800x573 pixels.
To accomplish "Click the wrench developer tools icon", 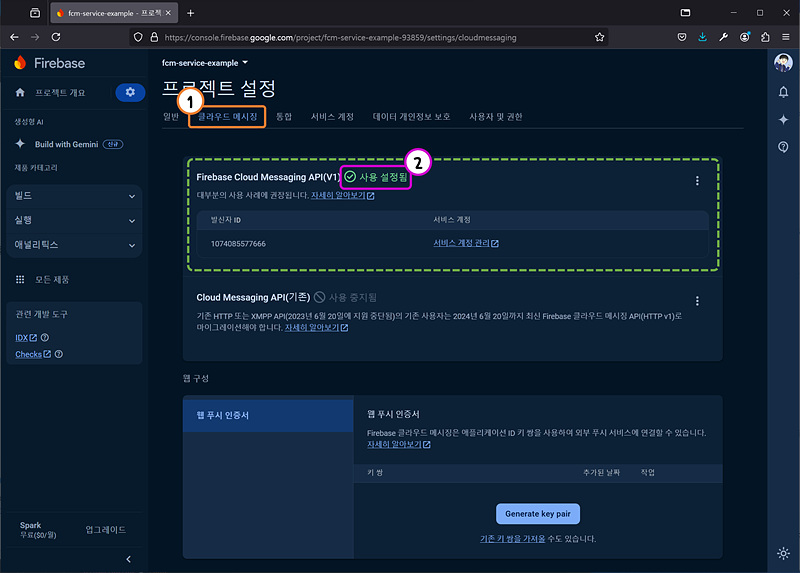I will tap(723, 37).
